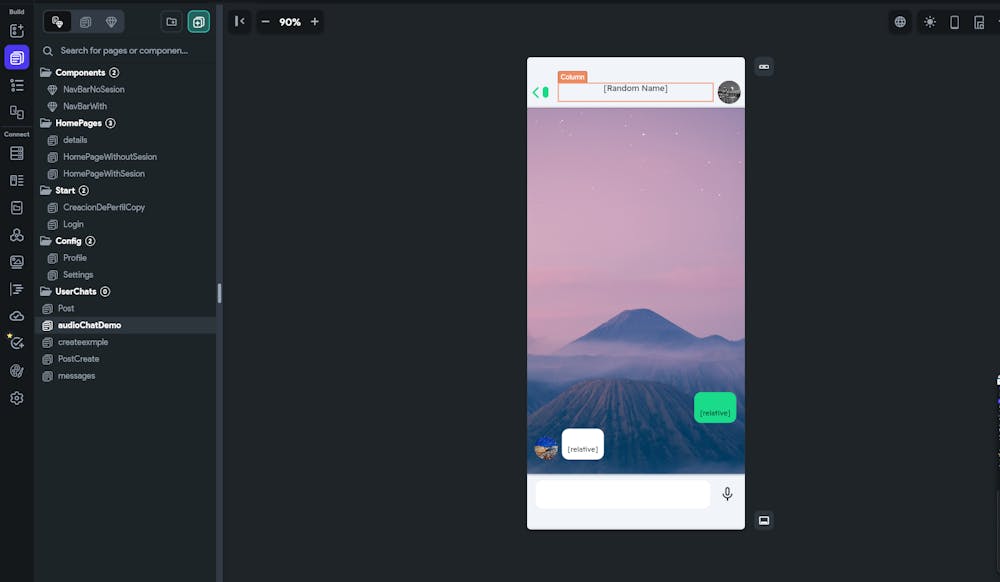Switch to pages and components tab

click(57, 22)
